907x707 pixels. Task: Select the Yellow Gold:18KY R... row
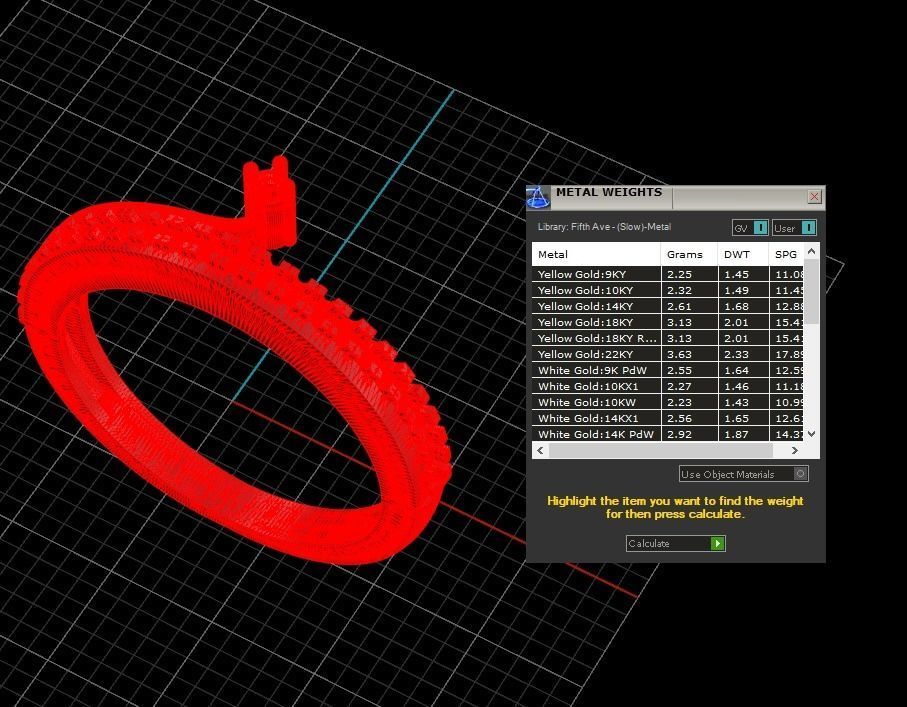[x=668, y=338]
